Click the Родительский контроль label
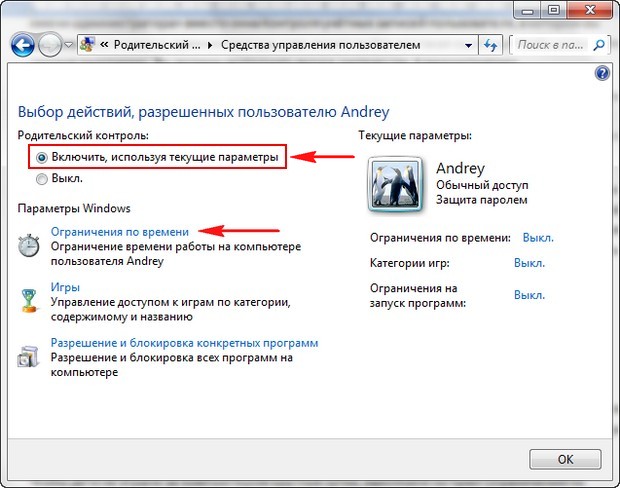620x488 pixels. 83,136
